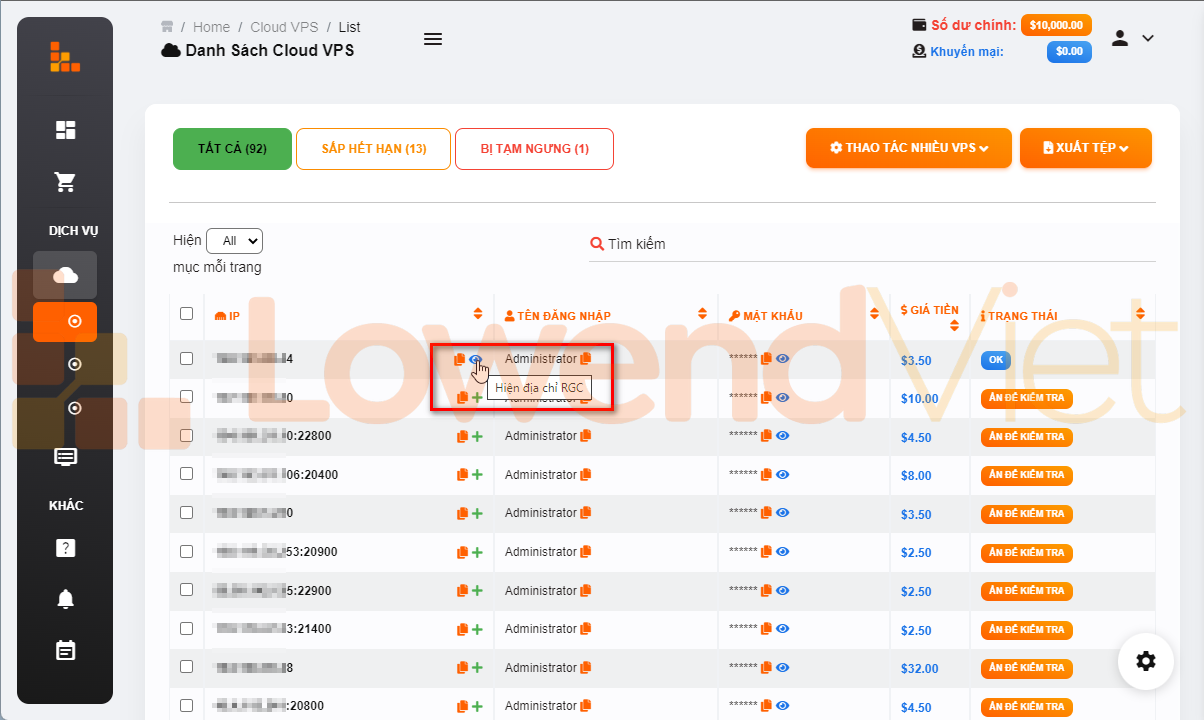Click the help question mark sidebar icon
The height and width of the screenshot is (720, 1204).
tap(65, 548)
